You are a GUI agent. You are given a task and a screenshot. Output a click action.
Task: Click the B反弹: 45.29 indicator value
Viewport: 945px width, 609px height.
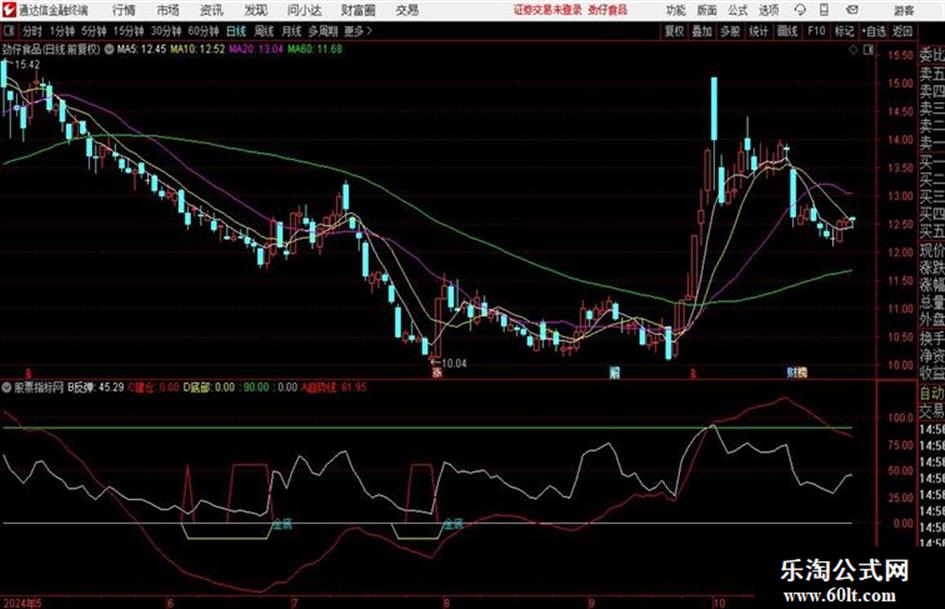coord(96,387)
